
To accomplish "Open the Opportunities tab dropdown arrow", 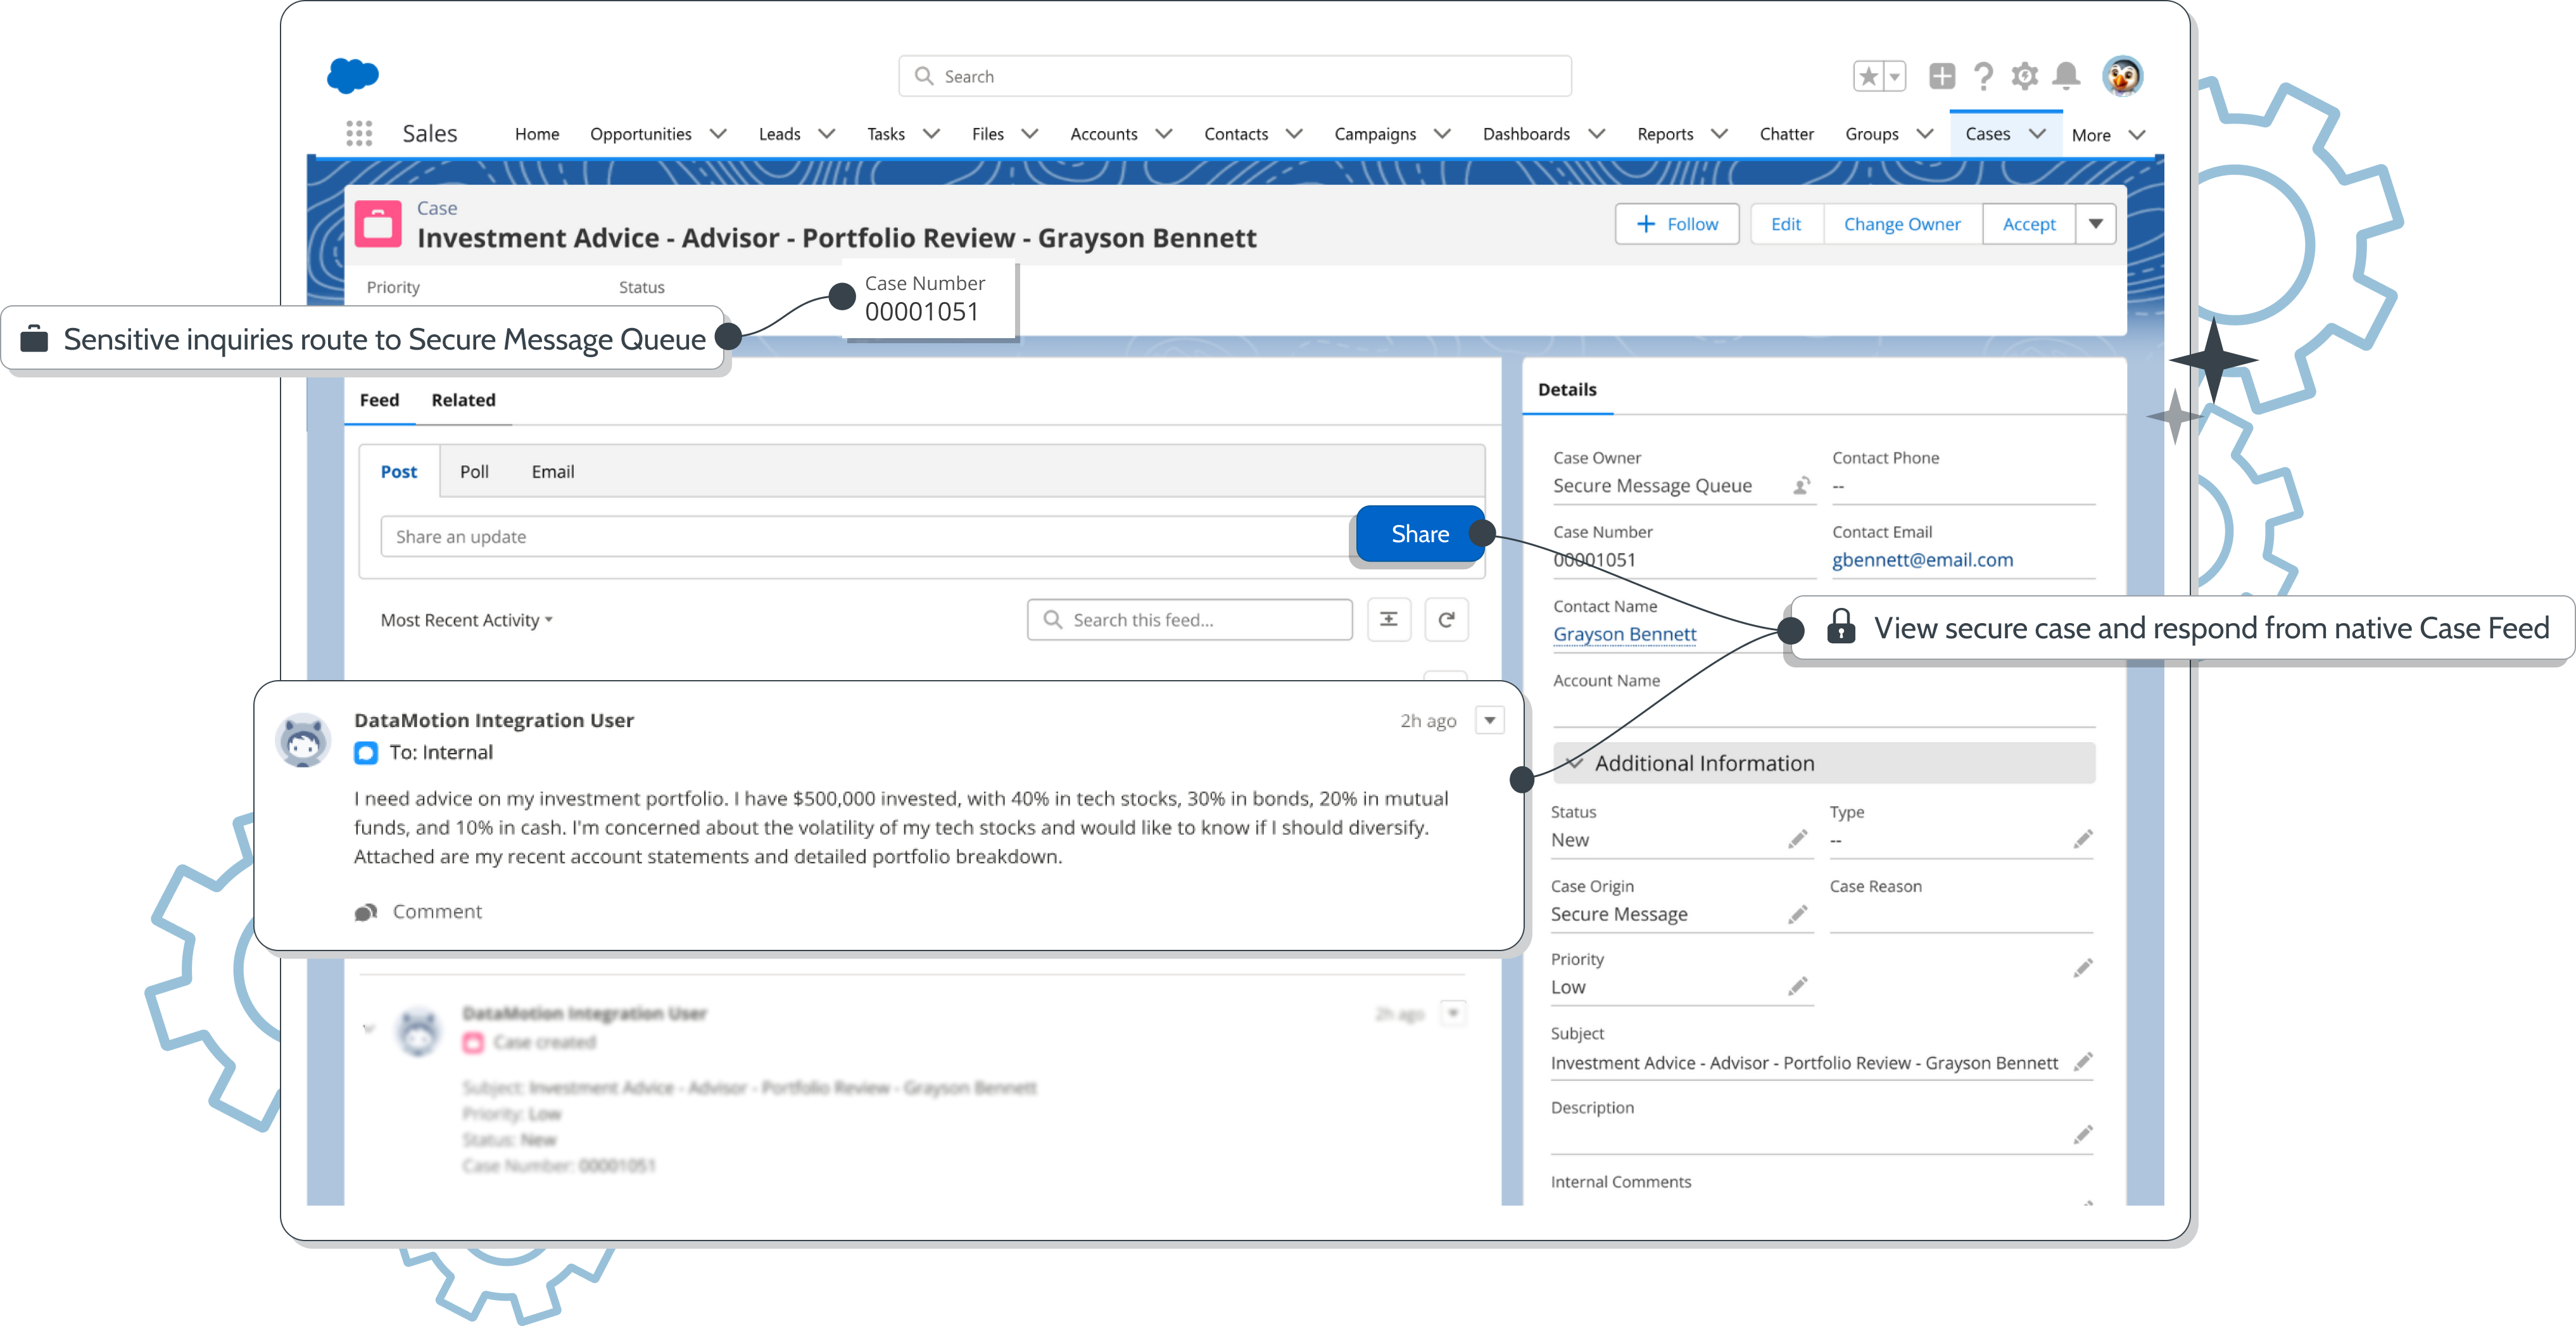I will [718, 134].
